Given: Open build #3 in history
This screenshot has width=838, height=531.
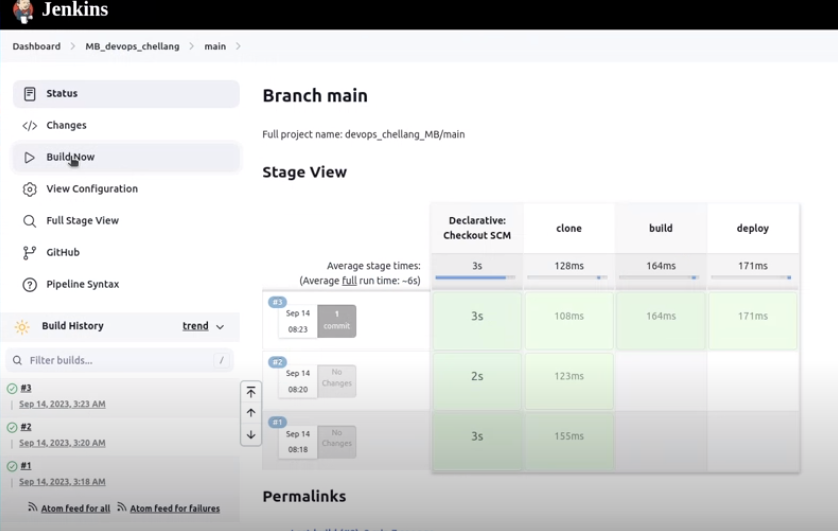Looking at the screenshot, I should click(26, 388).
